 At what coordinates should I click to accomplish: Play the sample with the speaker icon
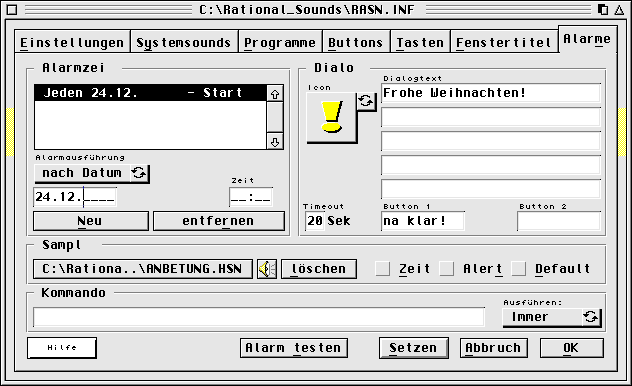[267, 269]
